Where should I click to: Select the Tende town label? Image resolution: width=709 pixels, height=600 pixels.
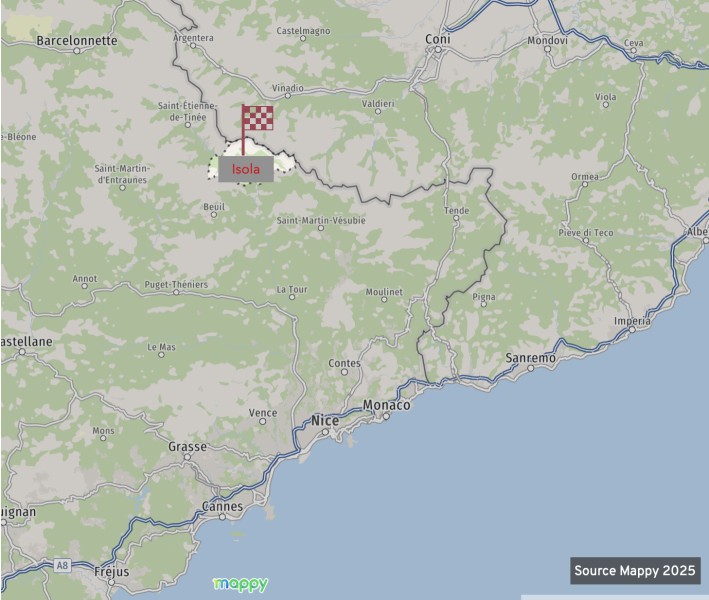coord(456,210)
